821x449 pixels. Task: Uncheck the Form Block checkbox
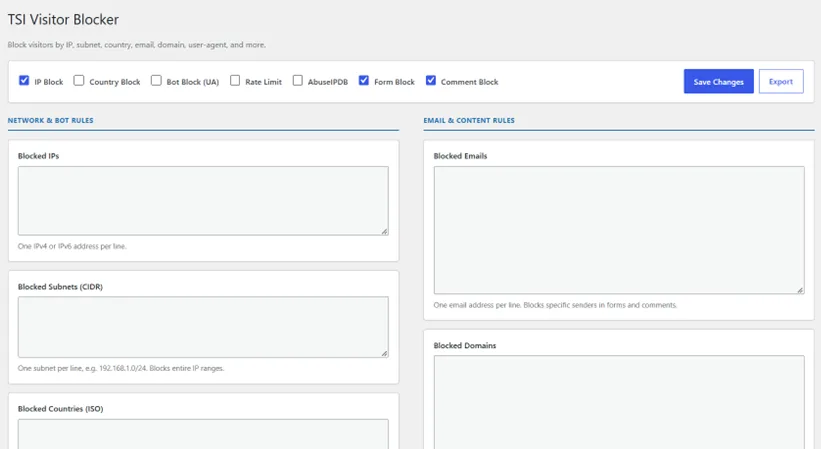pos(364,81)
